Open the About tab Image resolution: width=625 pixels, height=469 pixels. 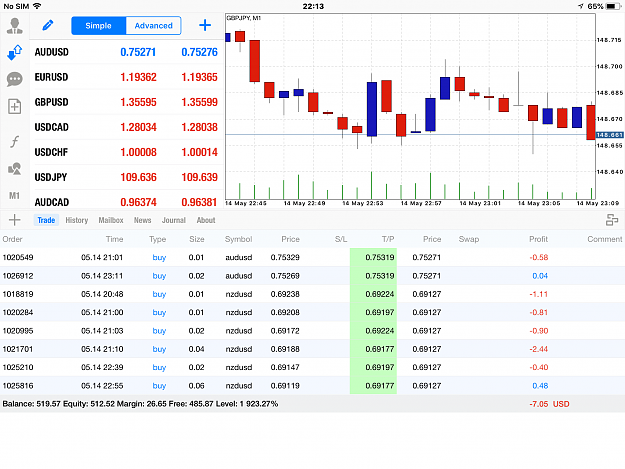click(206, 220)
